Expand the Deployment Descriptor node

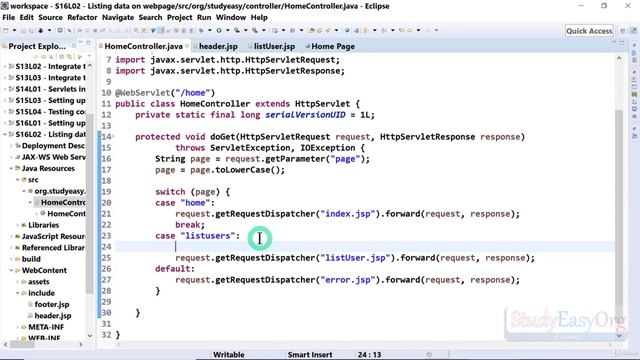tap(11, 146)
